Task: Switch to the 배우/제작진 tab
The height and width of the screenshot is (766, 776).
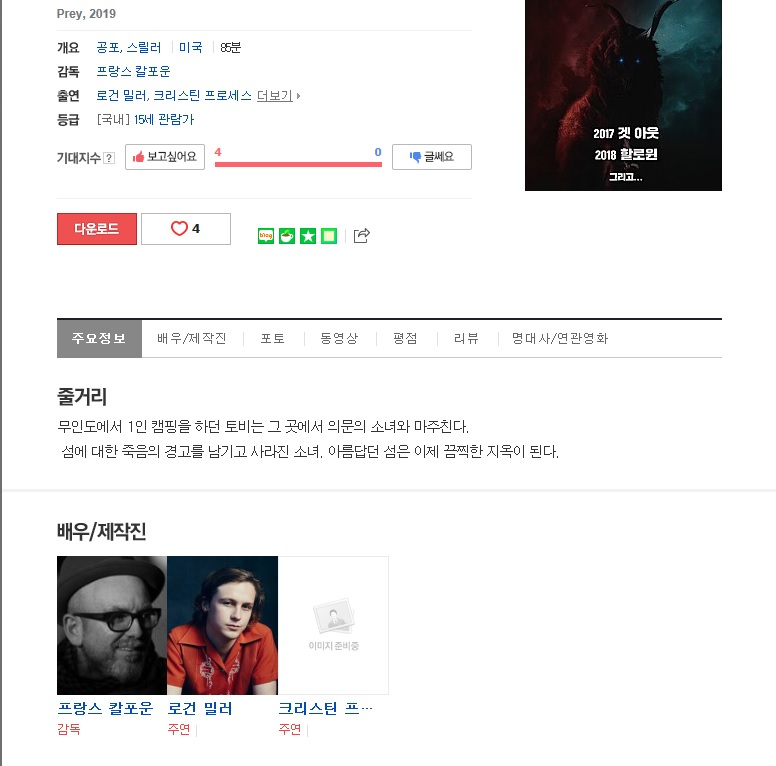Action: click(192, 338)
